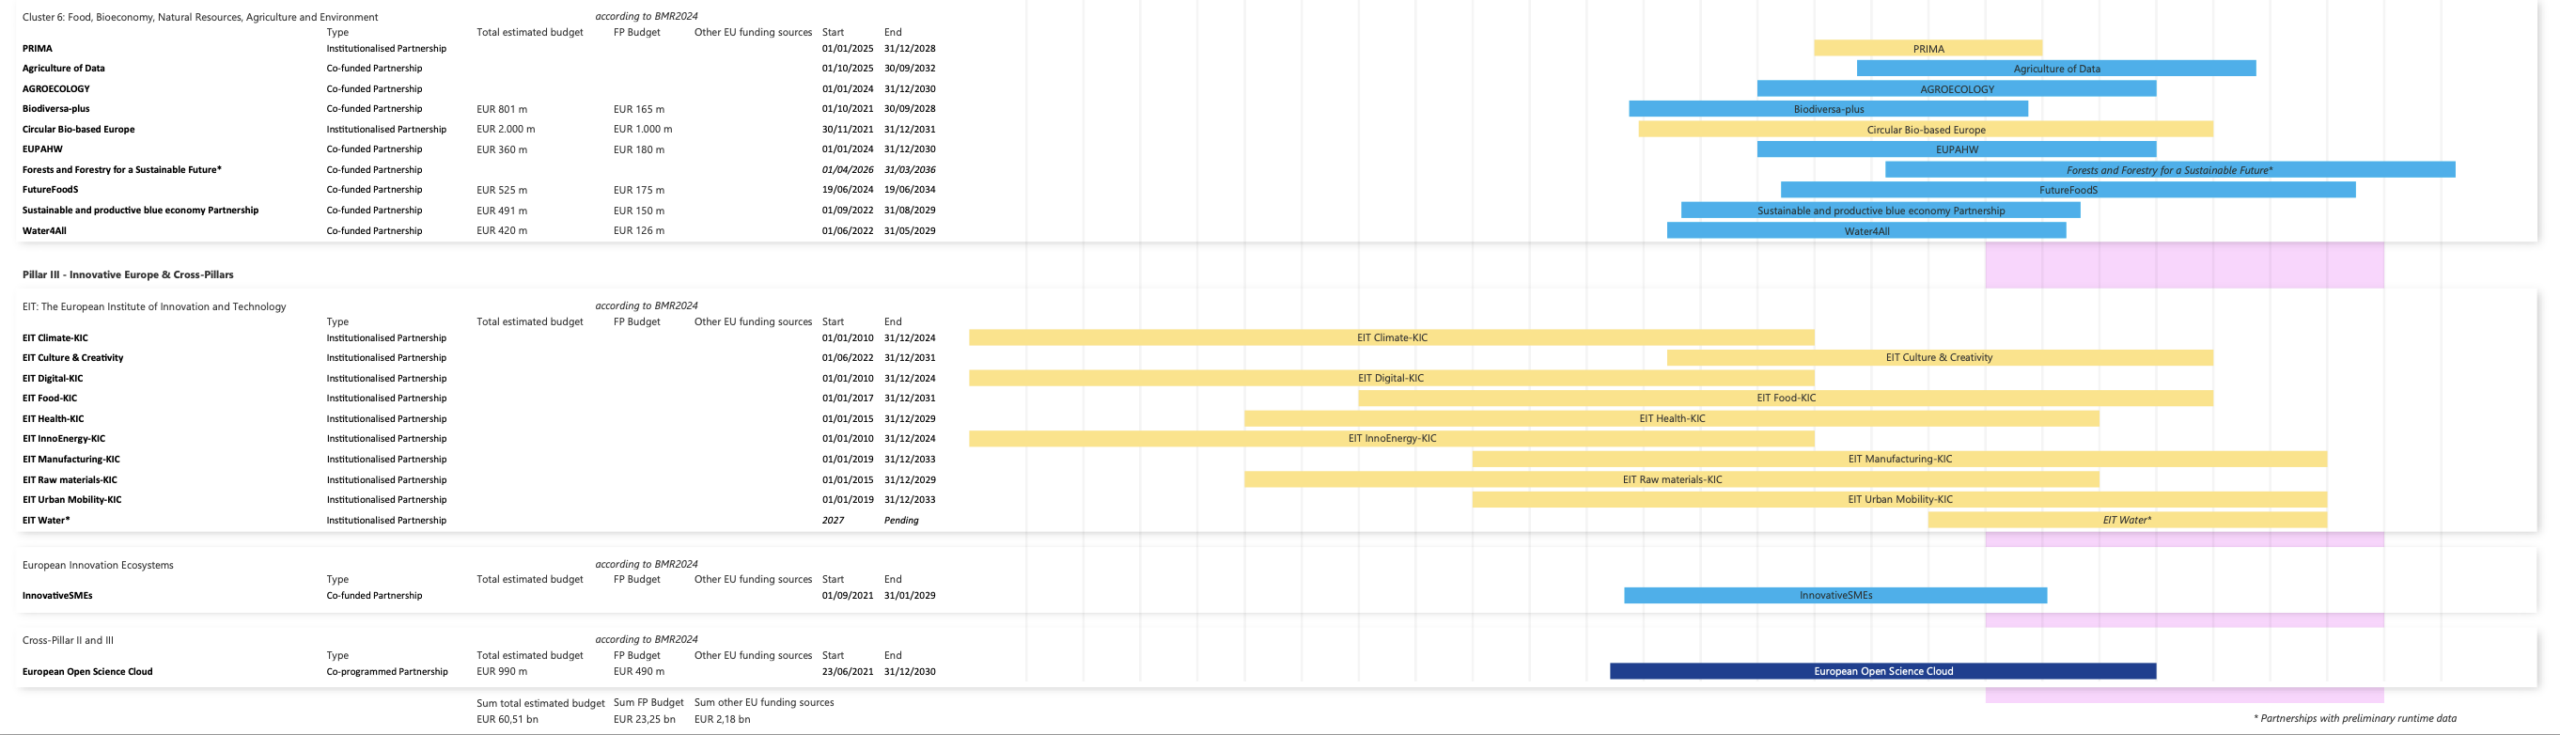
Task: Select the Pillar III section heading
Action: point(128,274)
